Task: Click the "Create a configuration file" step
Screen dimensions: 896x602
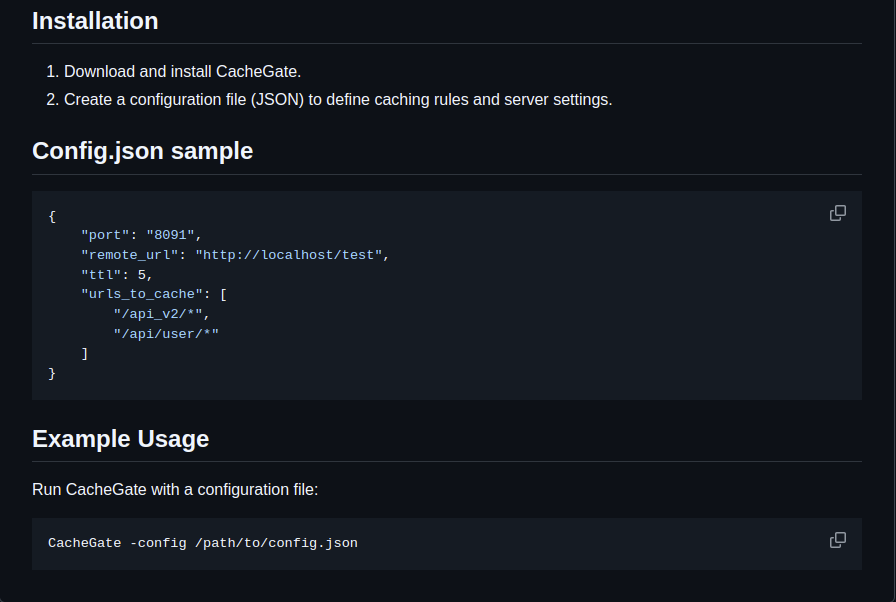Action: [337, 100]
